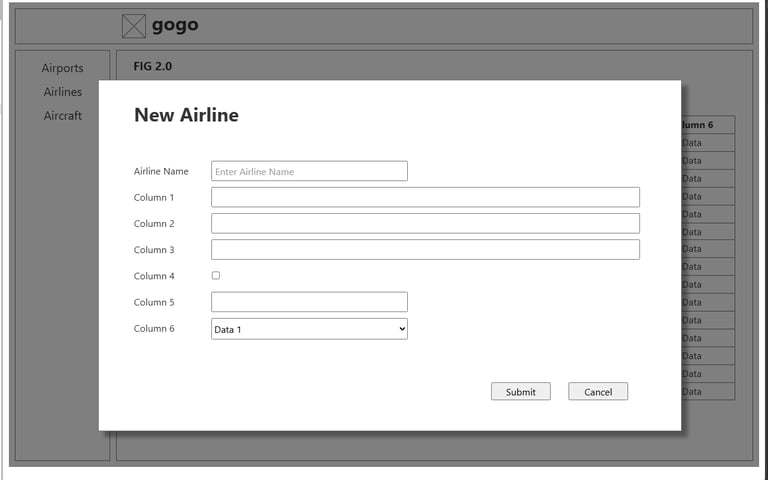The image size is (768, 480).
Task: Focus the Airline Name input field
Action: [x=309, y=171]
